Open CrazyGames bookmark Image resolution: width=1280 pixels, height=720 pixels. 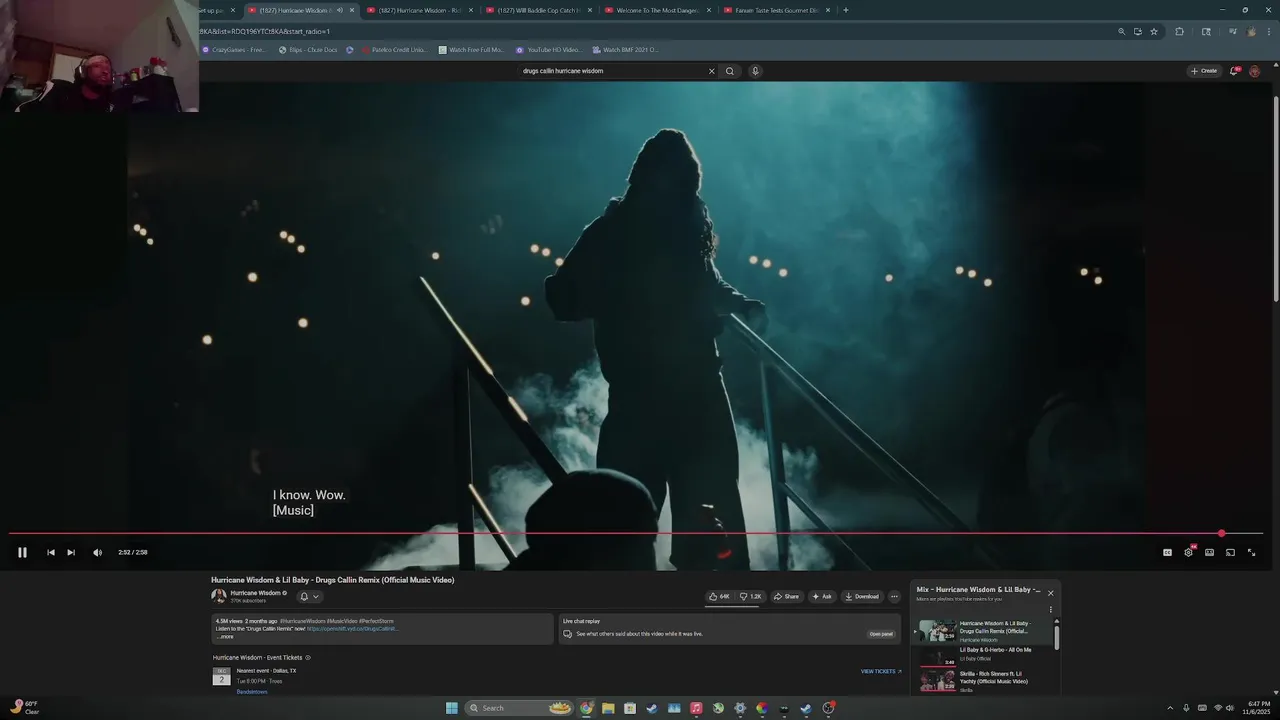pos(235,49)
